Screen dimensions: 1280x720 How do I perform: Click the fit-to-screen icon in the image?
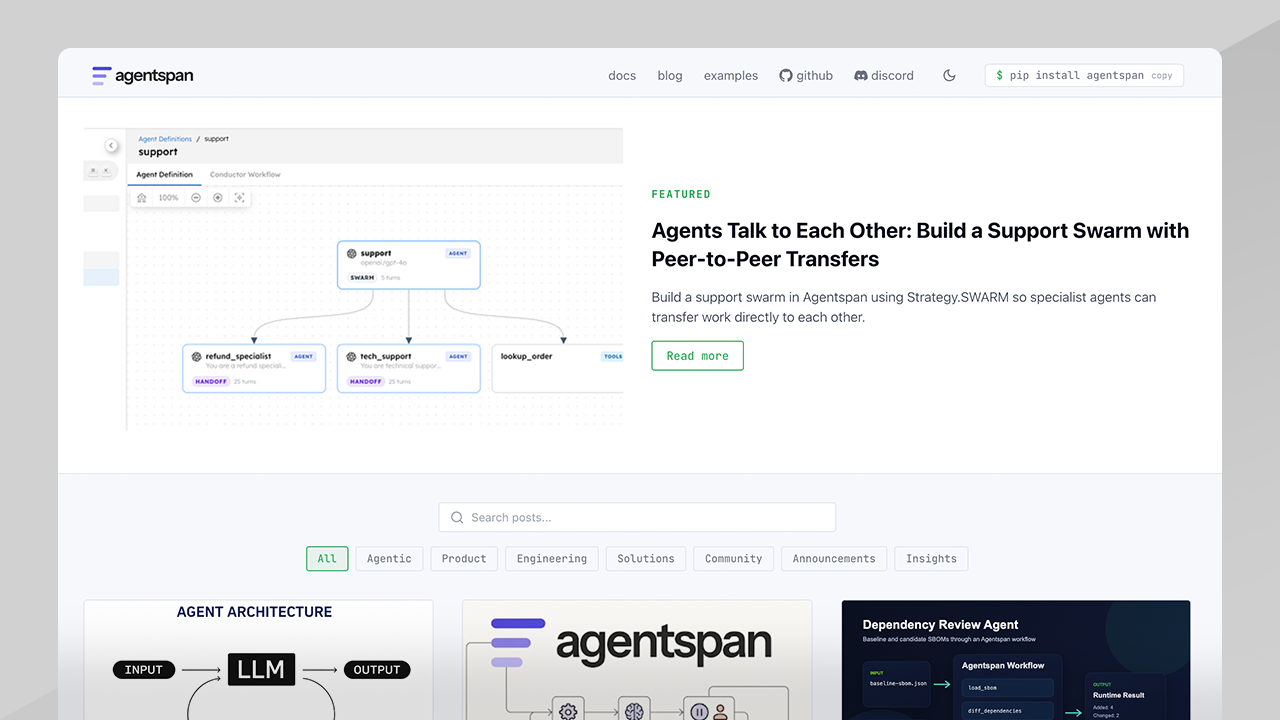click(x=240, y=198)
